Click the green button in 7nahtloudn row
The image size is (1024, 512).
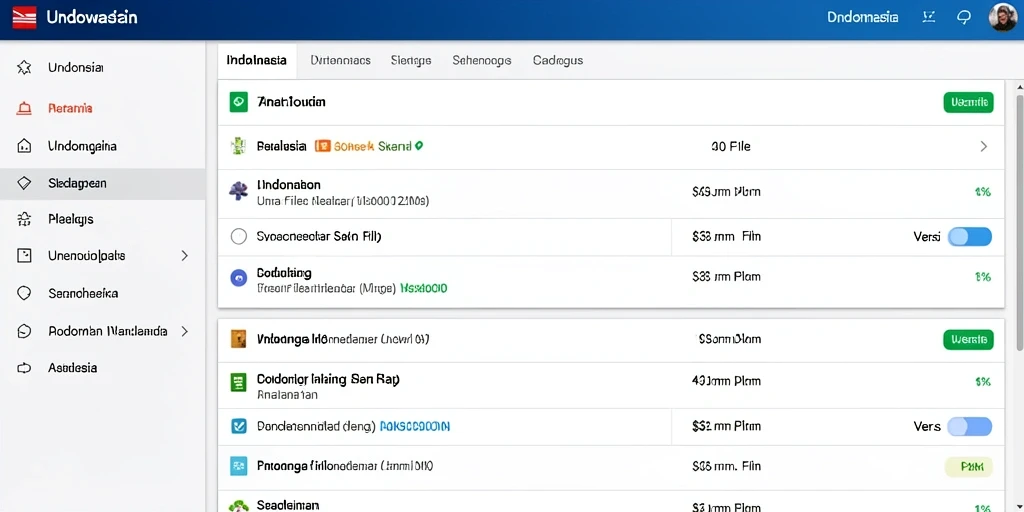[968, 102]
